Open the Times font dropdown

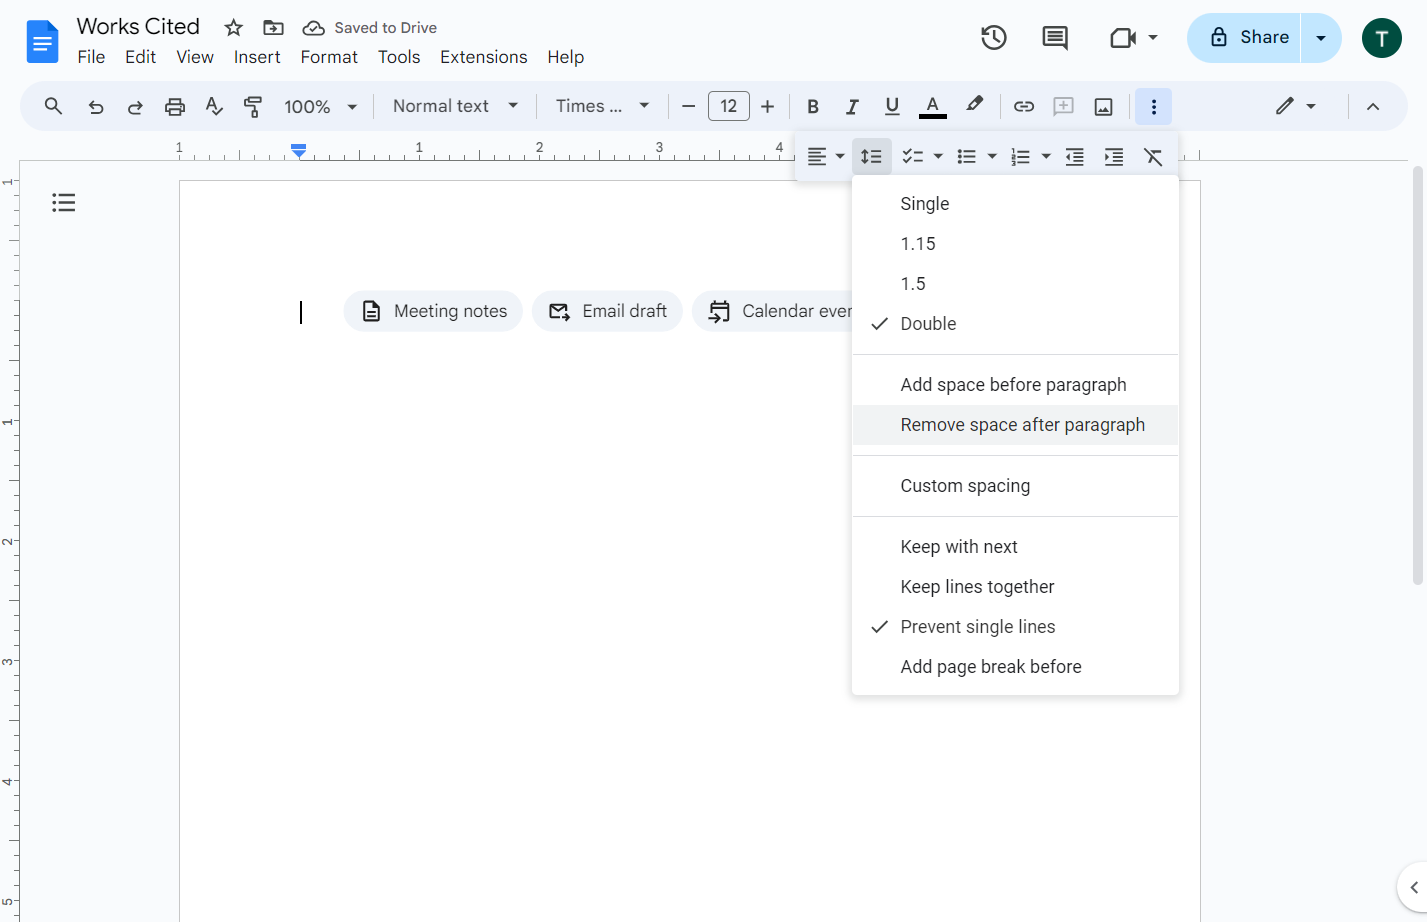point(603,106)
